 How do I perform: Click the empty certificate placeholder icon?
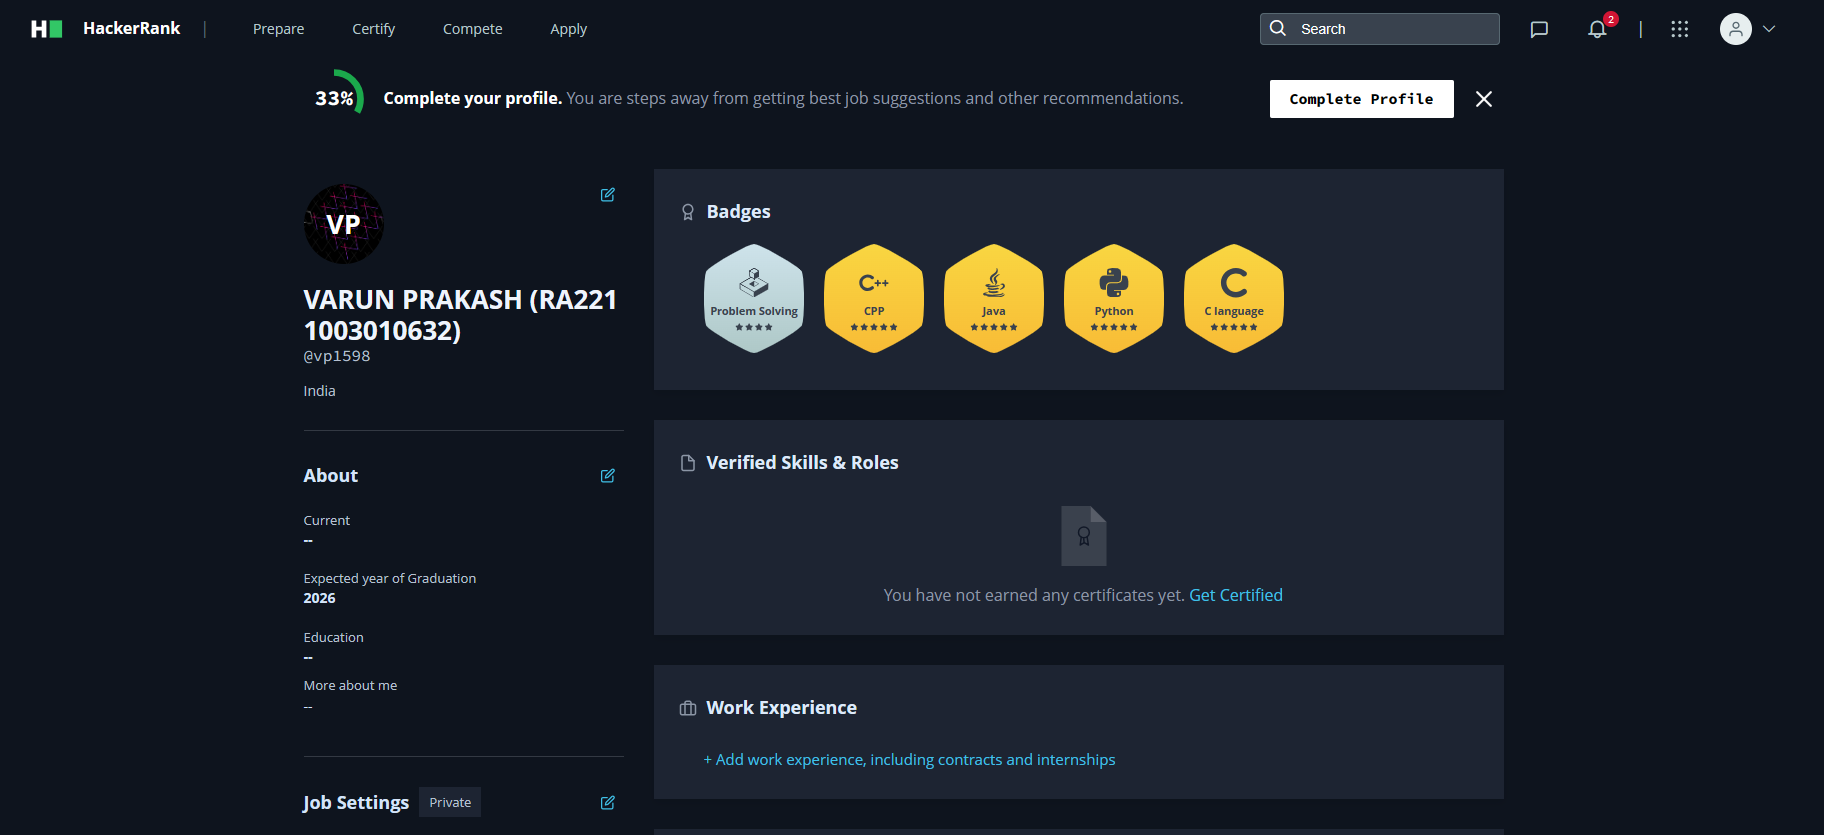[x=1083, y=536]
